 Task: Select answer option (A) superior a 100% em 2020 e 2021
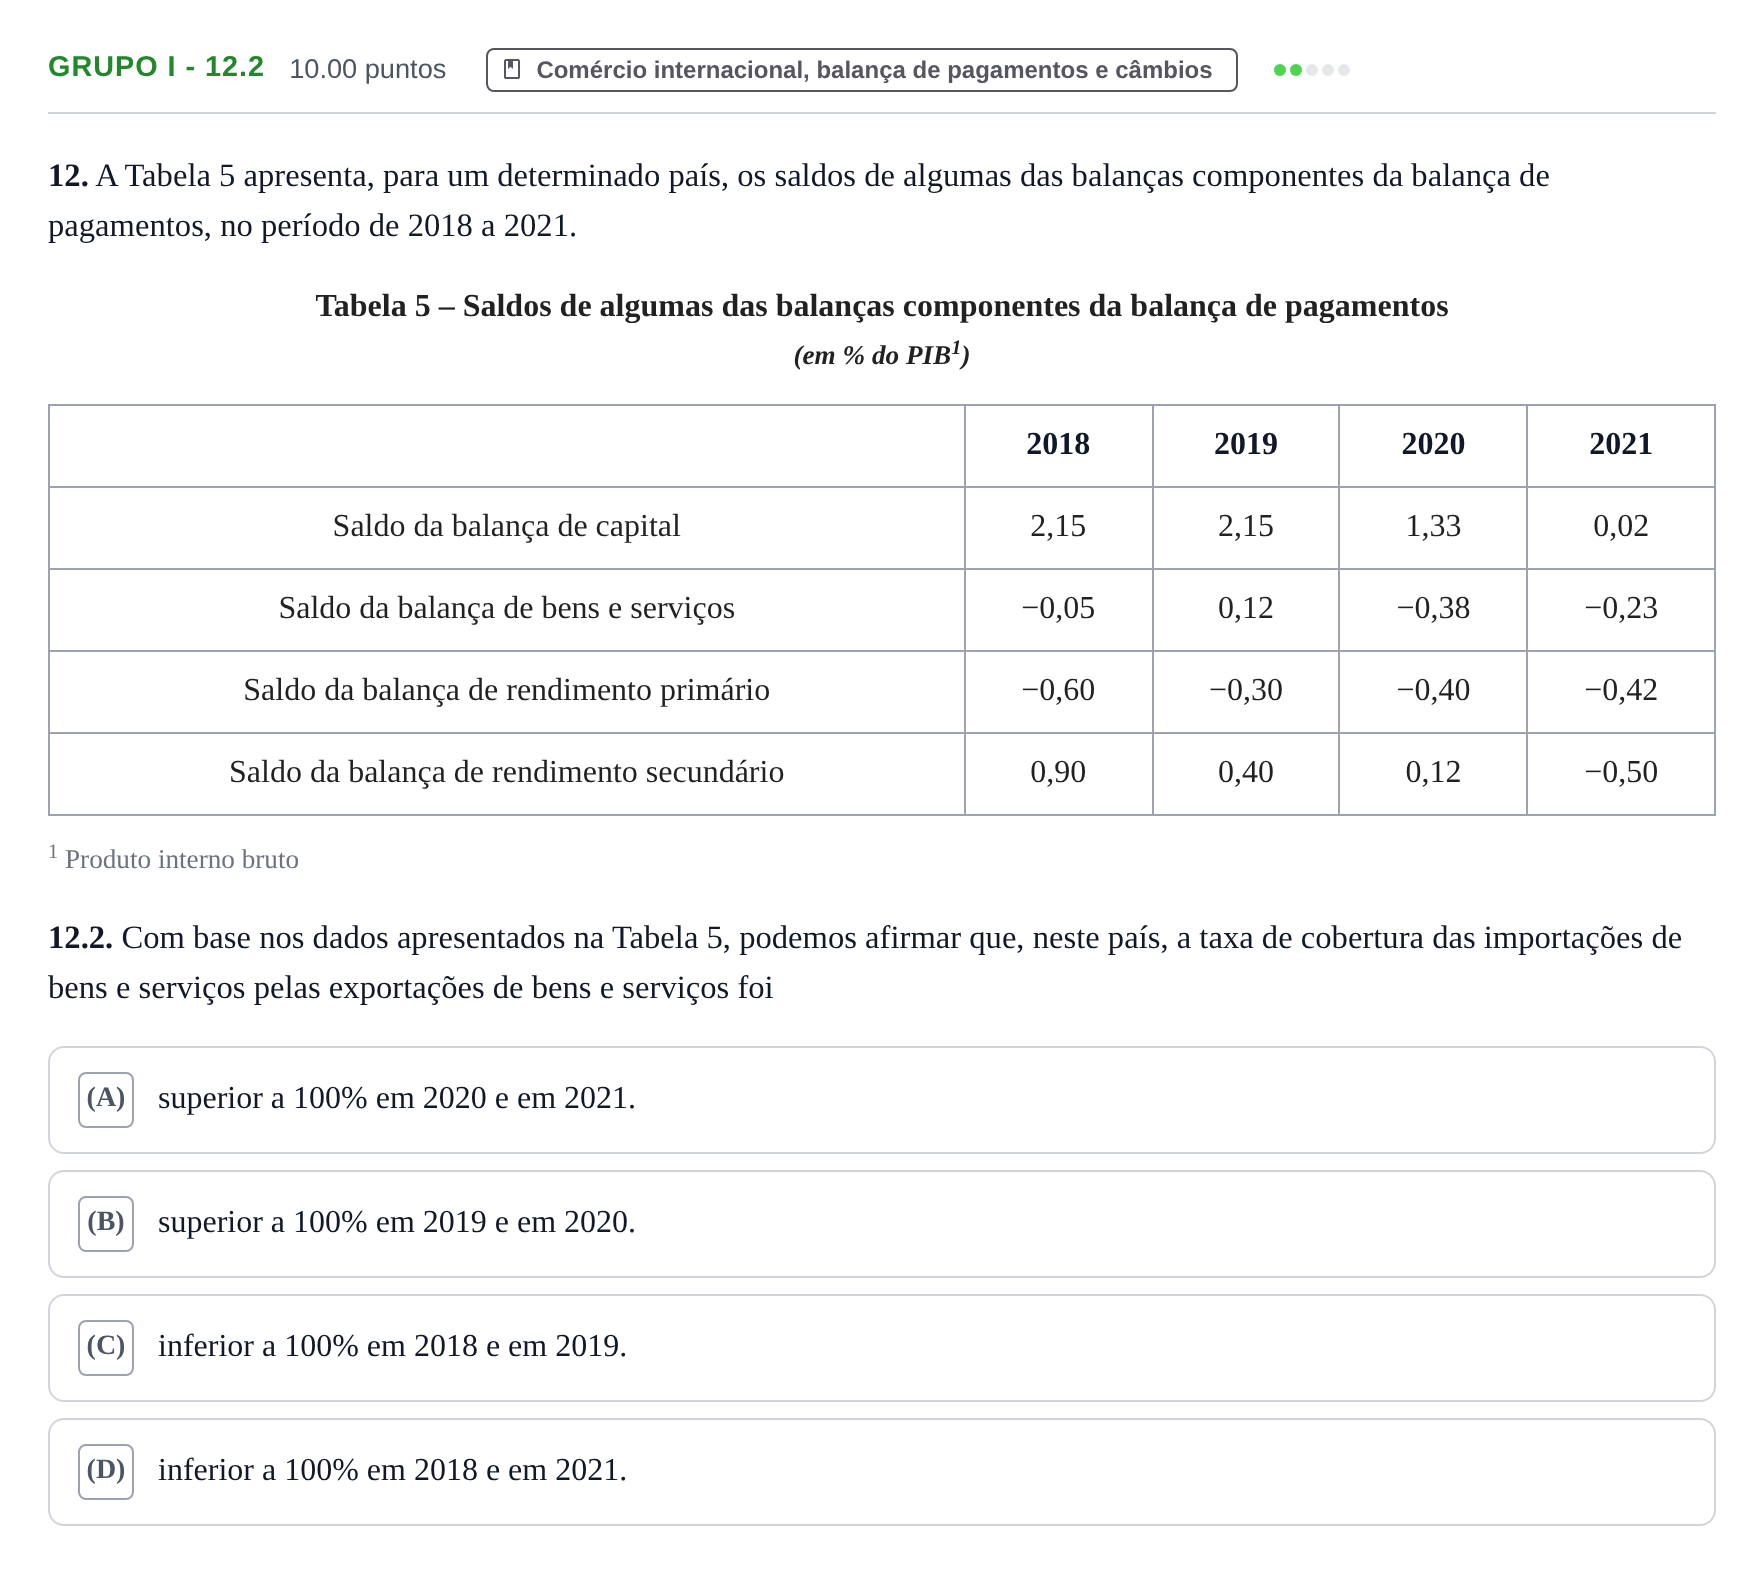pyautogui.click(x=881, y=1100)
